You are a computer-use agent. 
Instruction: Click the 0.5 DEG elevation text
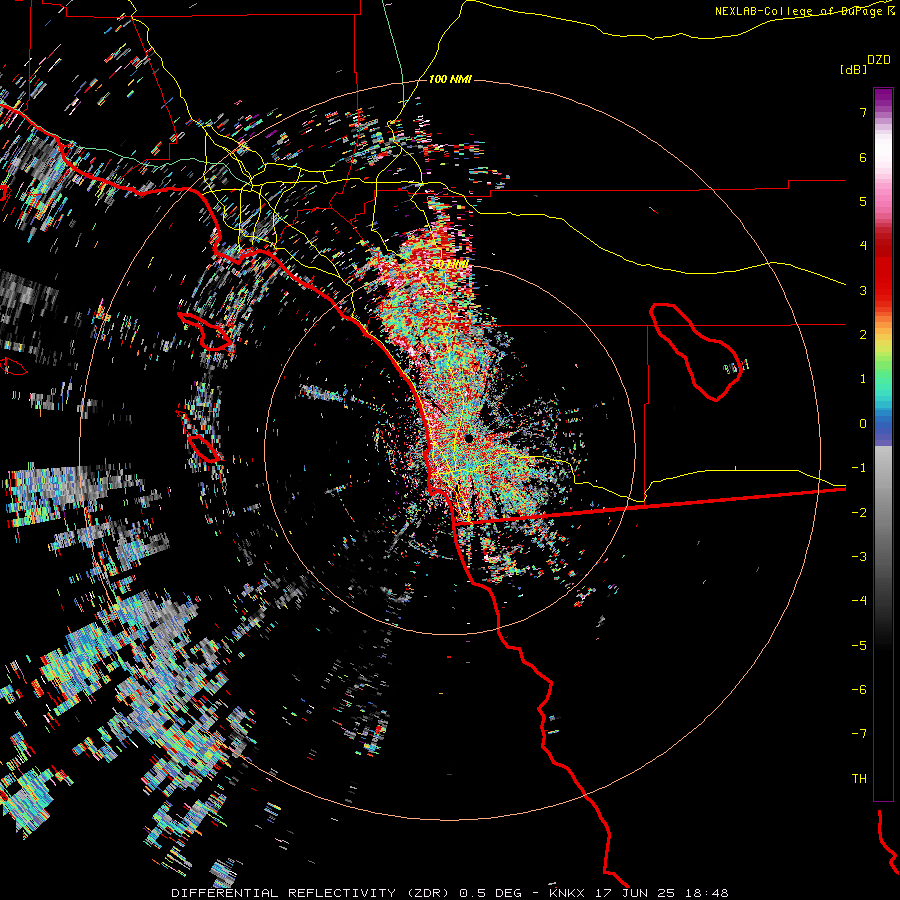[x=490, y=893]
